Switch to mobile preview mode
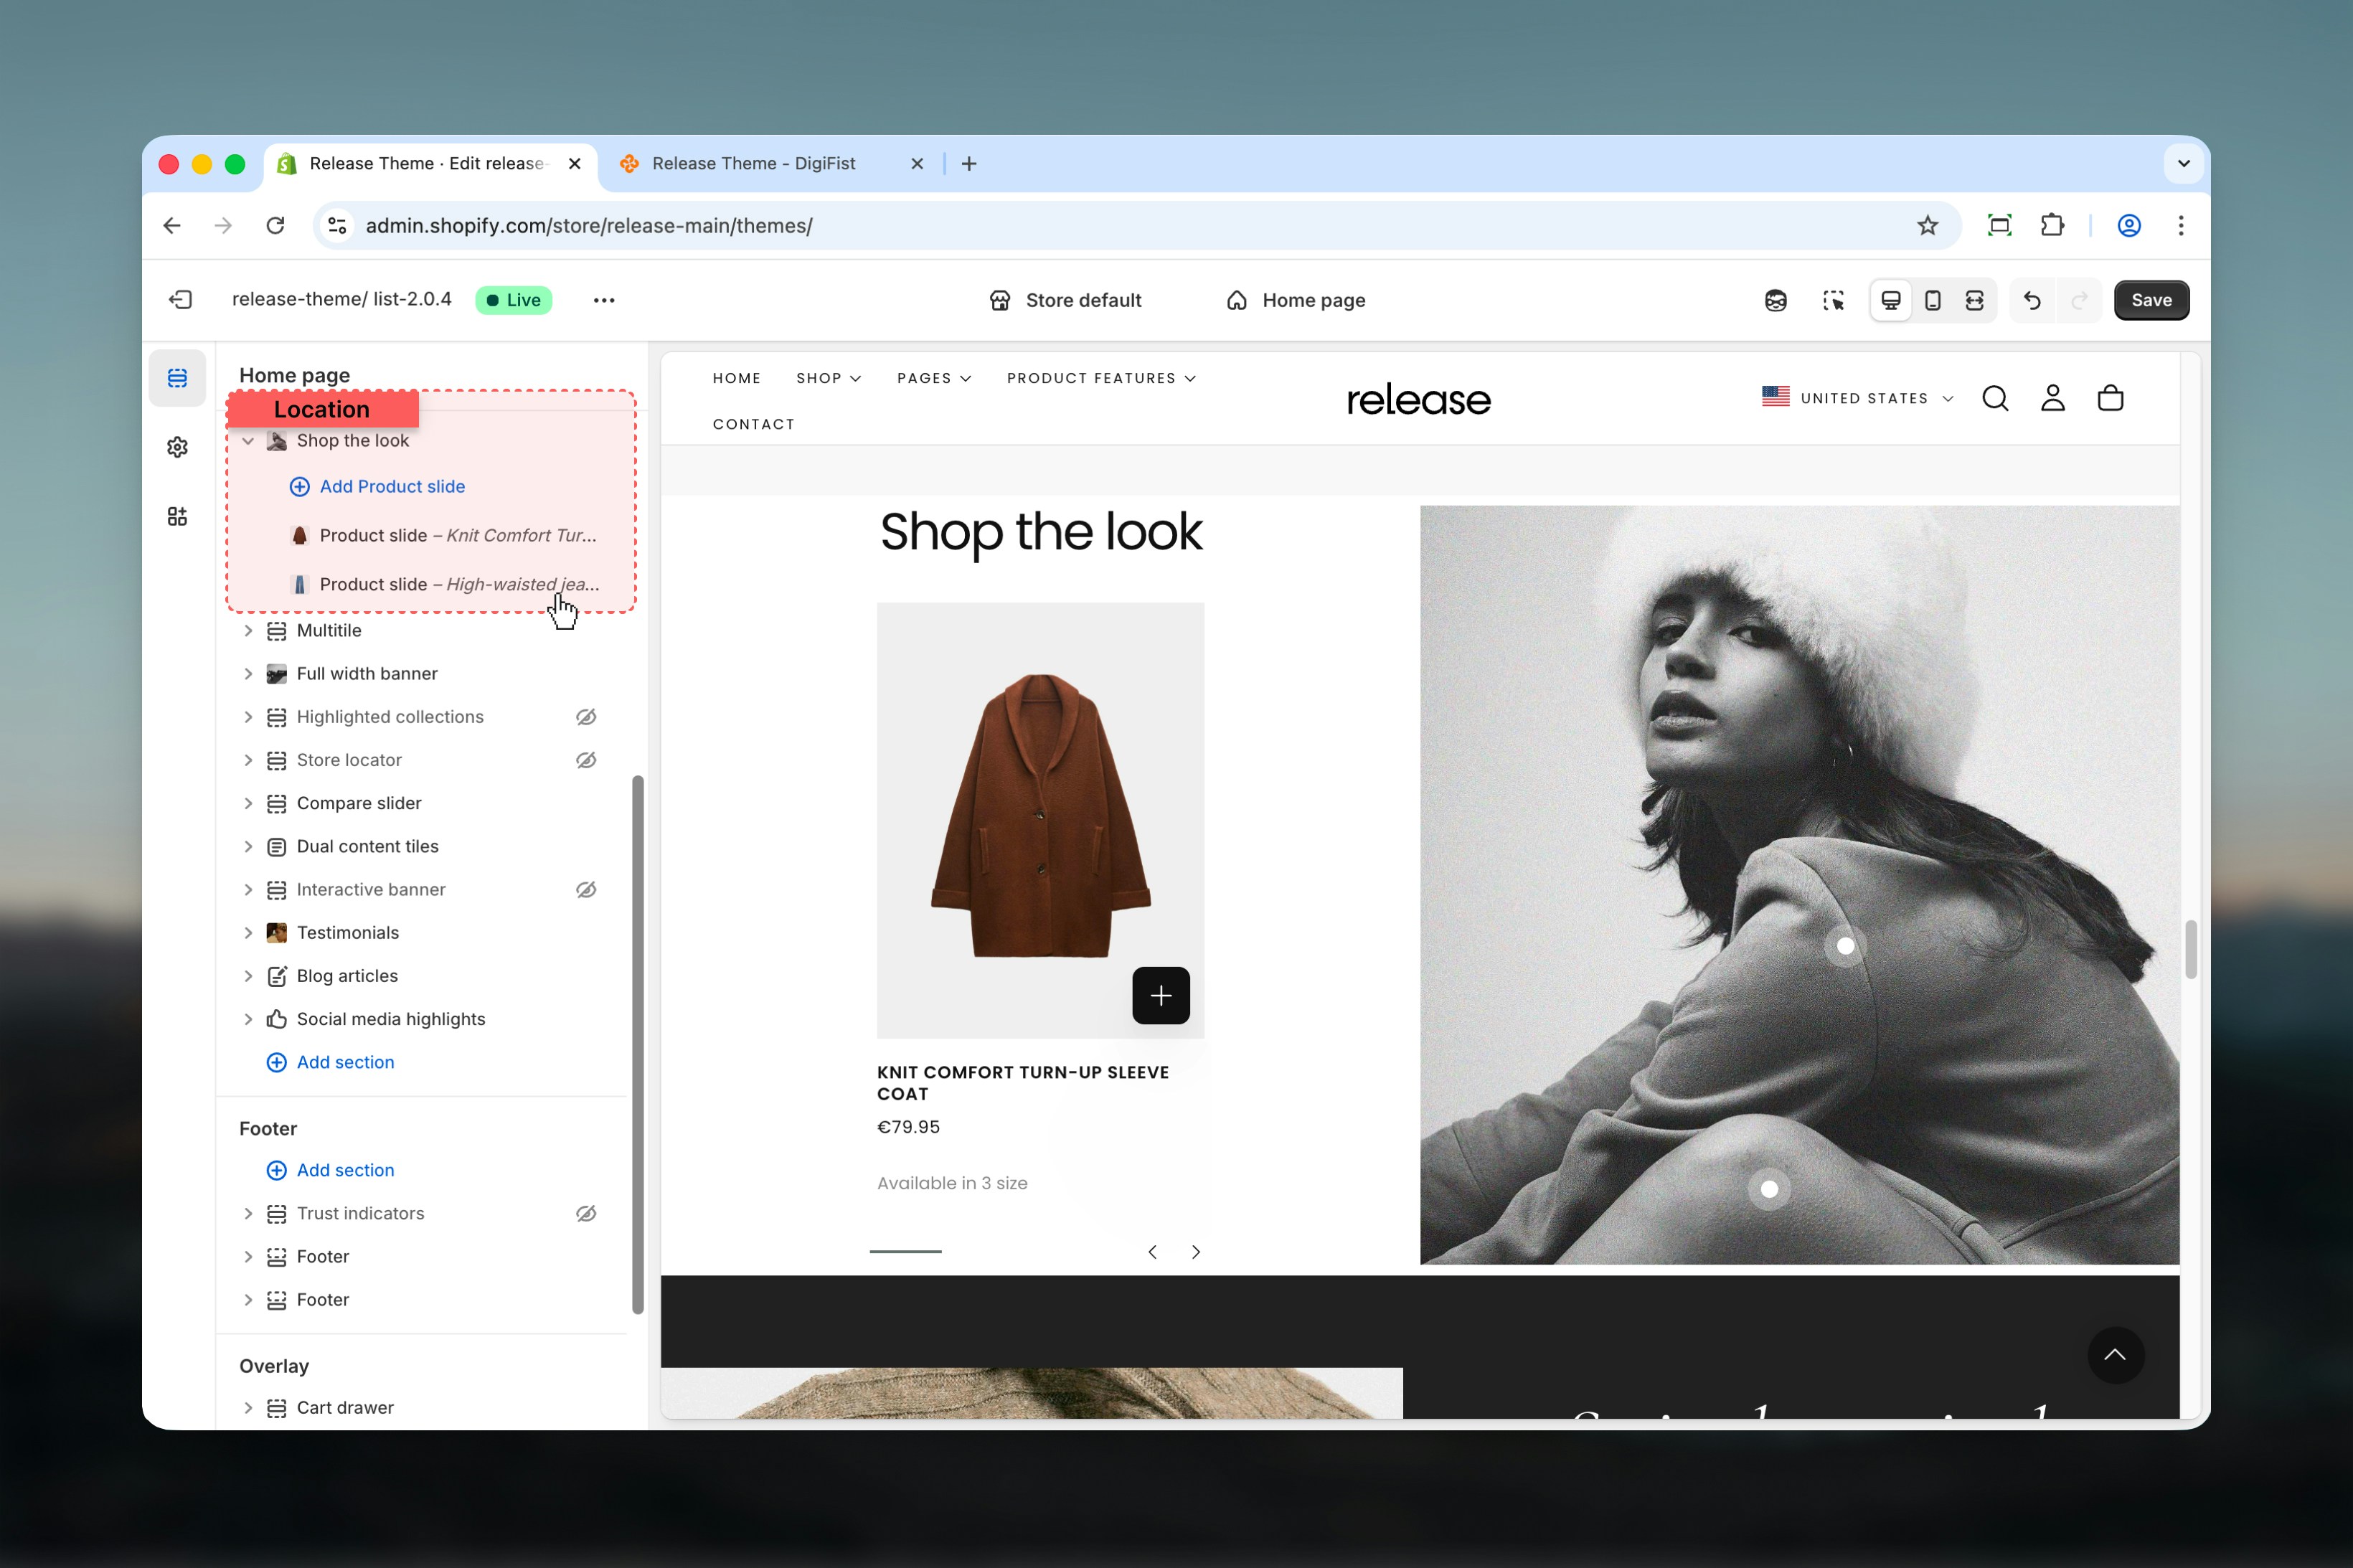2353x1568 pixels. (1931, 299)
